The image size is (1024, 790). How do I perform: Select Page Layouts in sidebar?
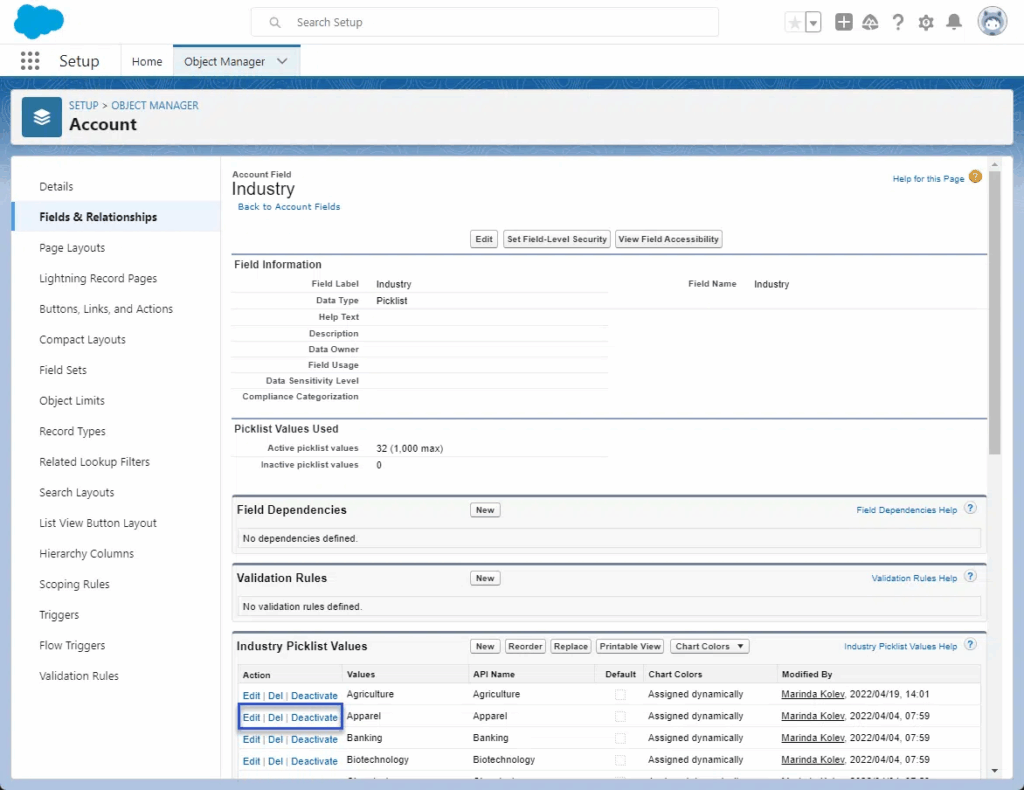(x=72, y=248)
